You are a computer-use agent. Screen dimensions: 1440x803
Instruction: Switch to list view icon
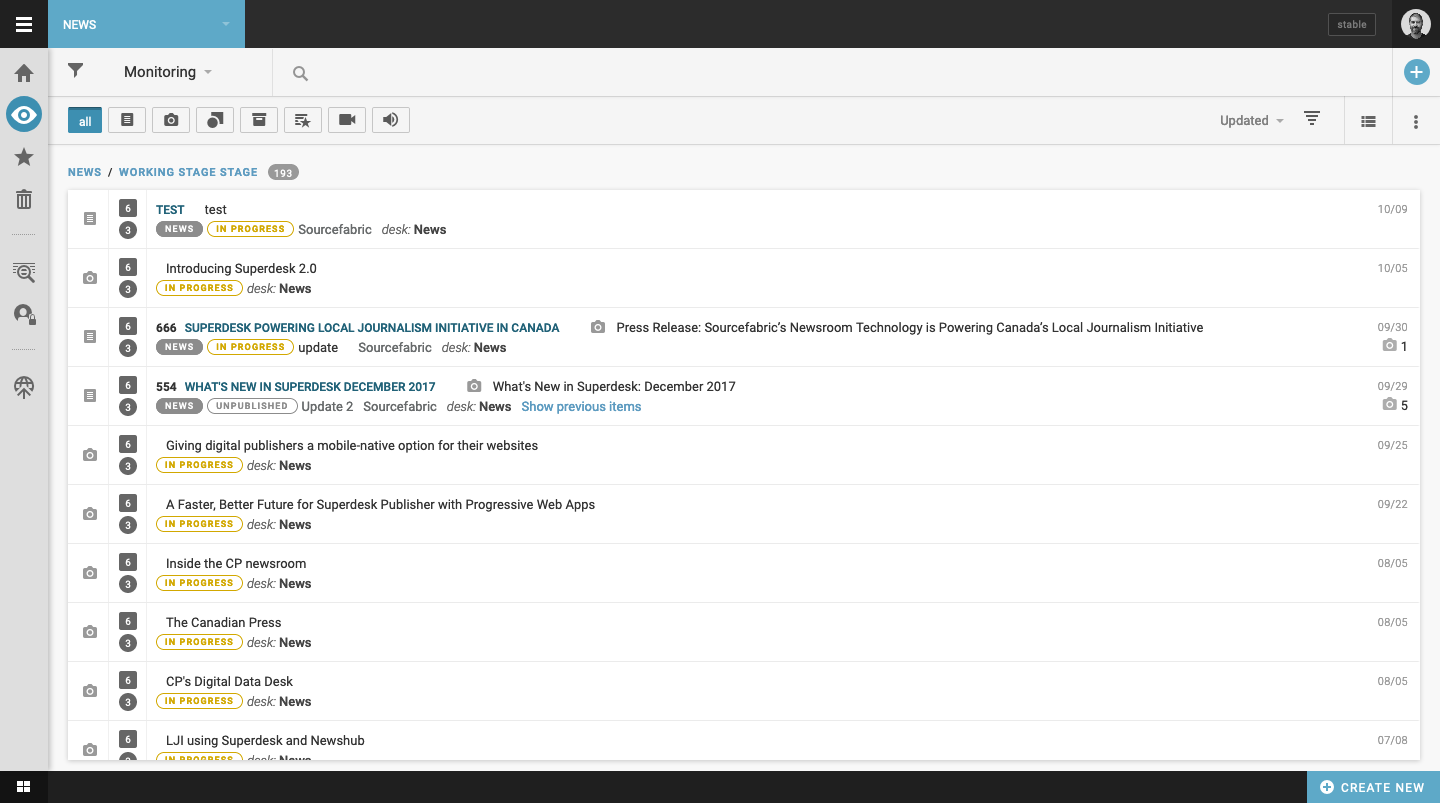point(1368,121)
